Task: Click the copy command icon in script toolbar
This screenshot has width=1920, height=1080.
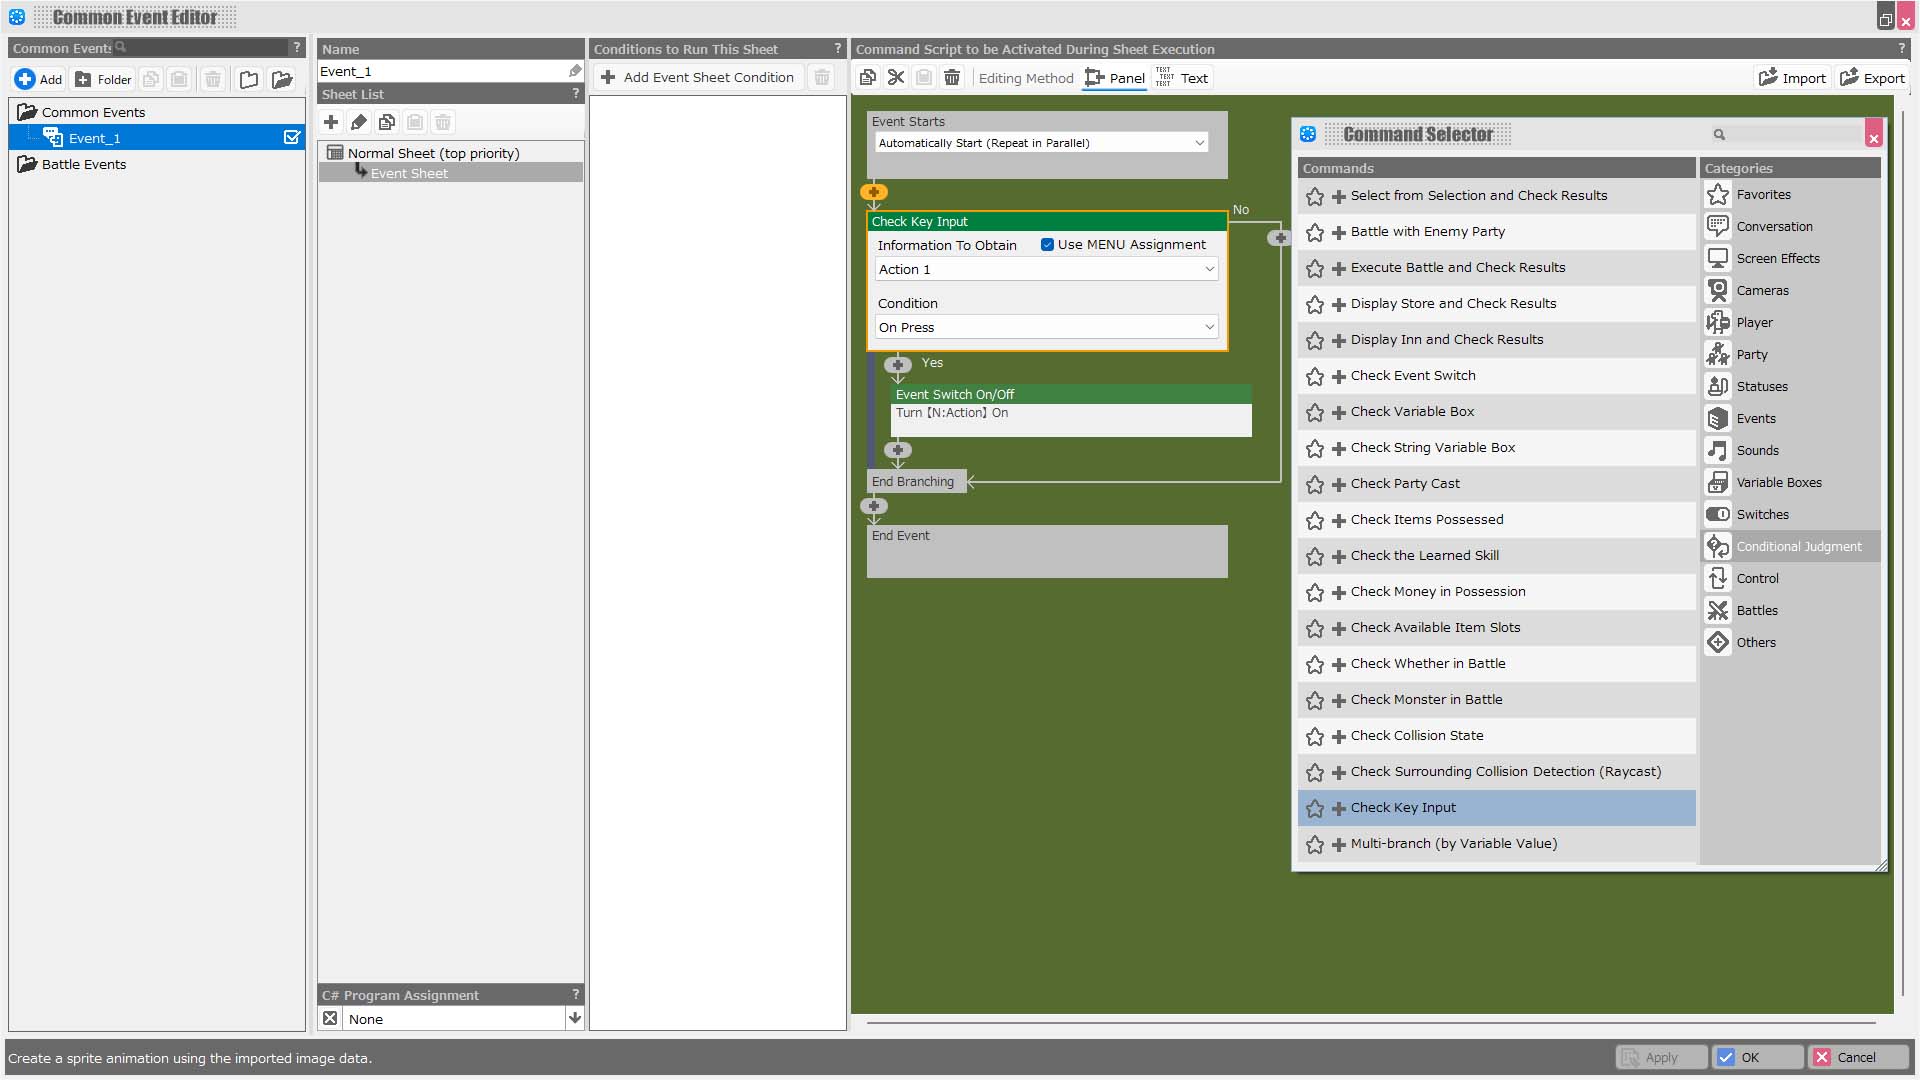Action: (x=868, y=78)
